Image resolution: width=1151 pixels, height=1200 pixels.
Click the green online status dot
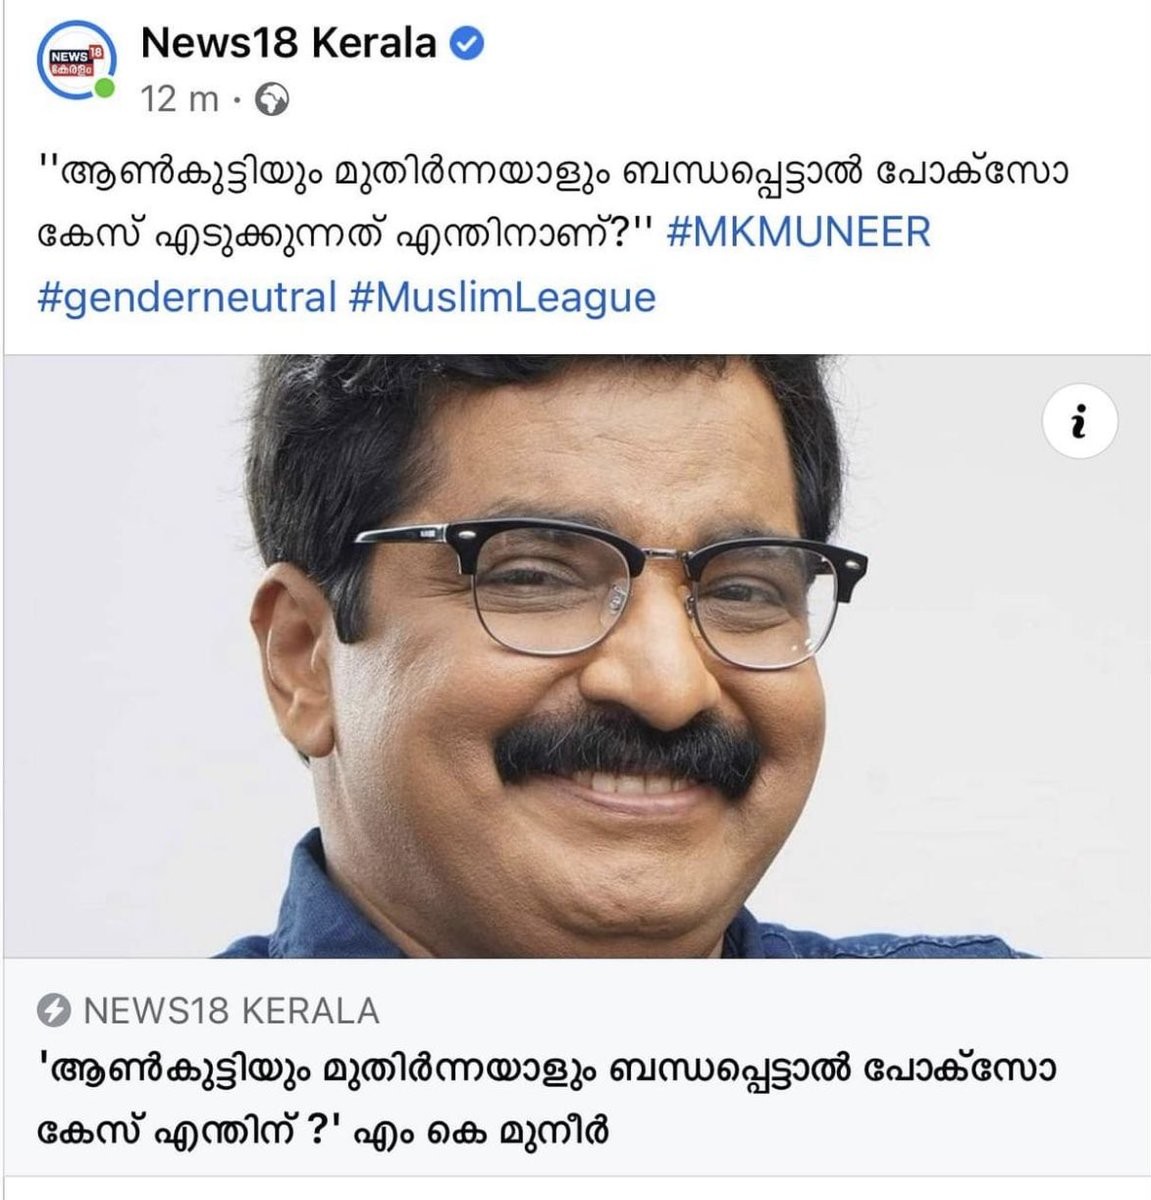click(103, 90)
